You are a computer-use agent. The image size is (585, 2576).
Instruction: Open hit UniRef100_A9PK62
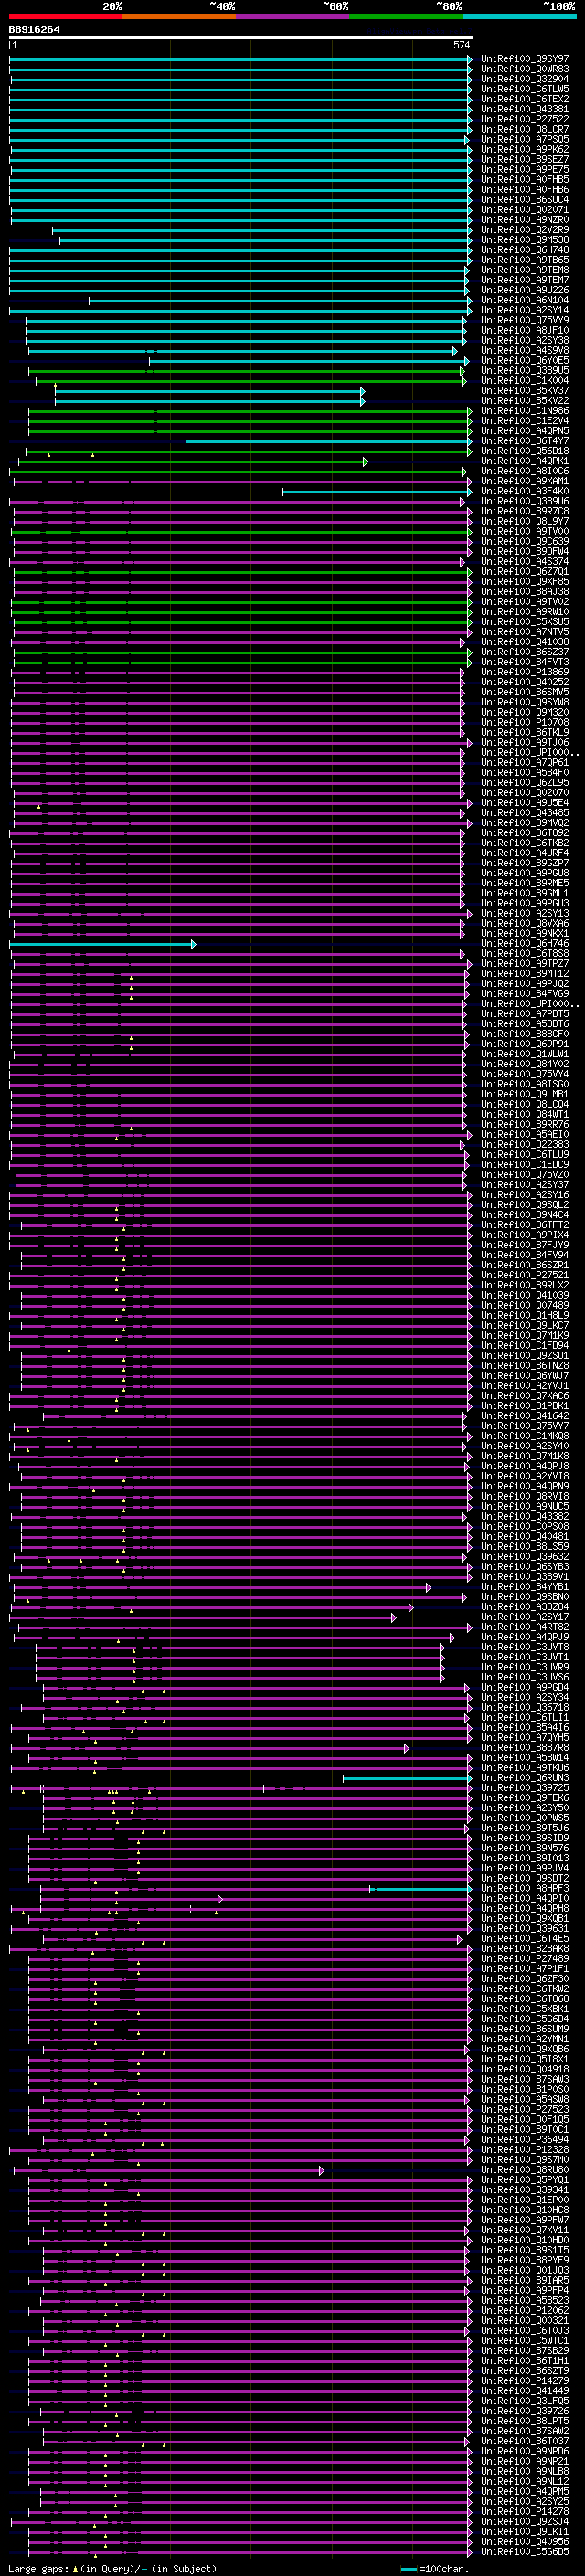point(525,149)
